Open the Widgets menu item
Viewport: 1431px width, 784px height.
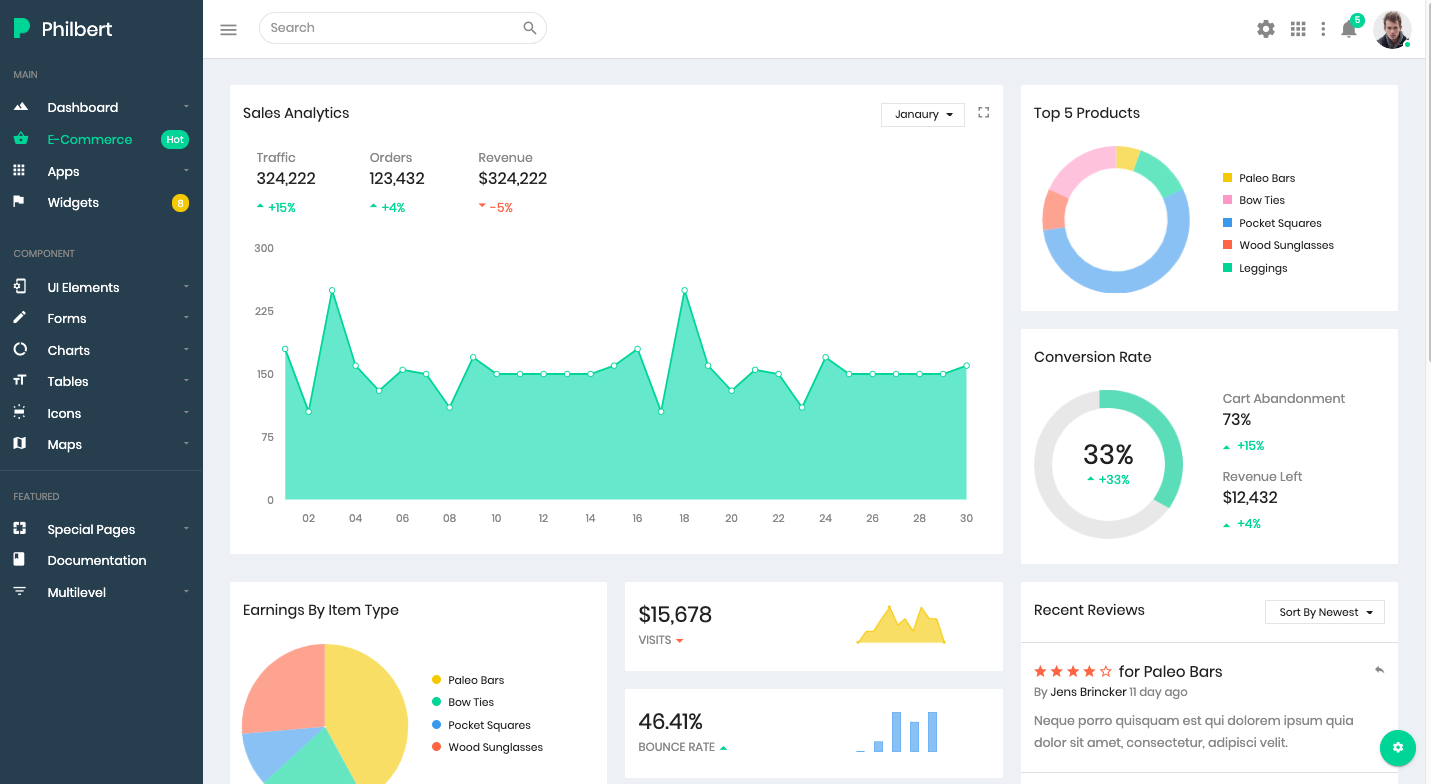tap(73, 202)
